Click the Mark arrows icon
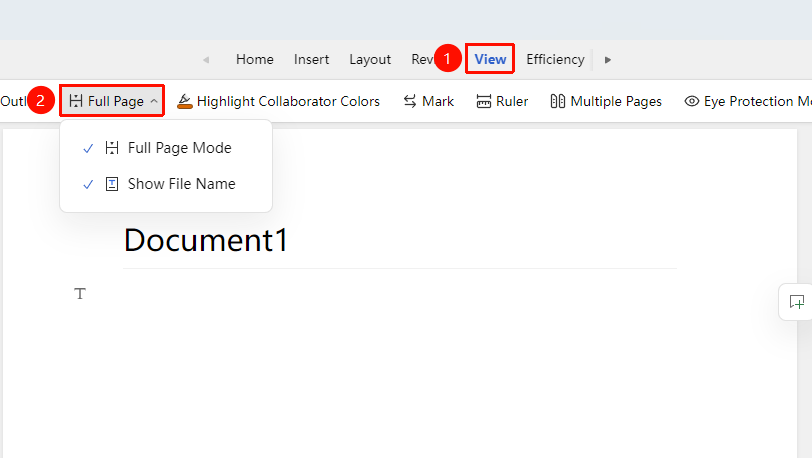Viewport: 812px width, 458px height. 410,101
